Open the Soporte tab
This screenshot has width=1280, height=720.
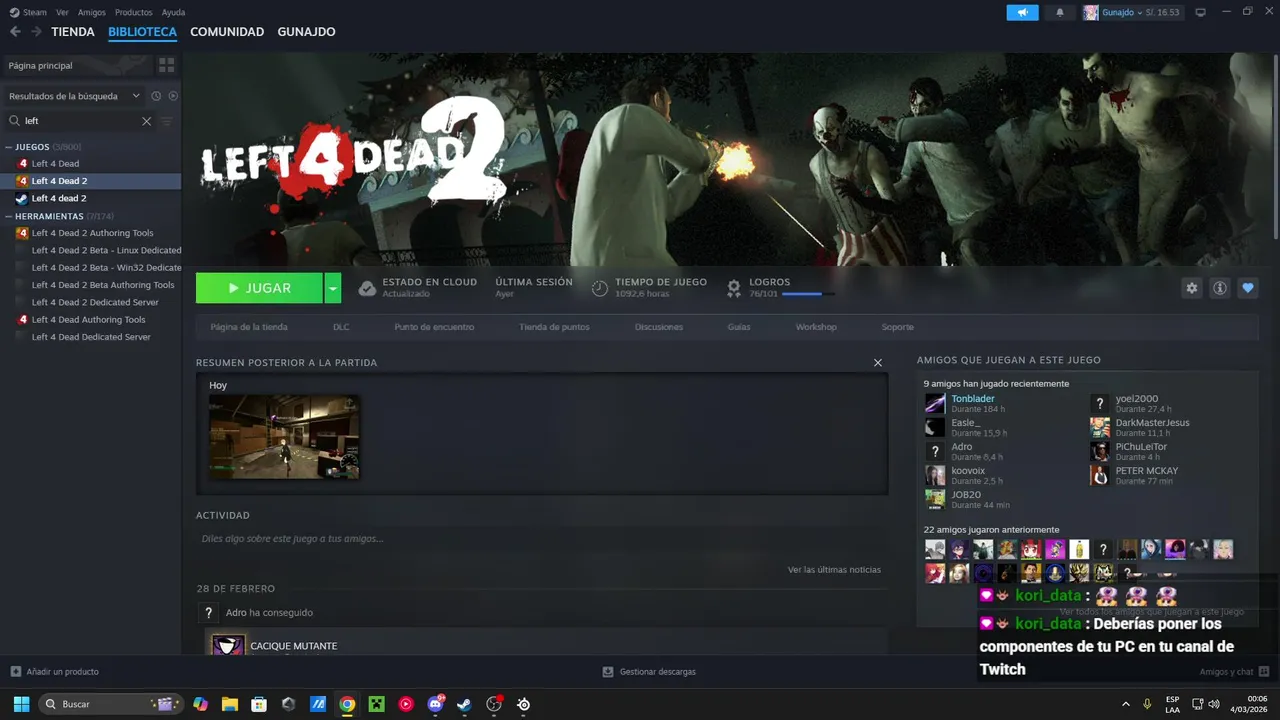[x=897, y=327]
